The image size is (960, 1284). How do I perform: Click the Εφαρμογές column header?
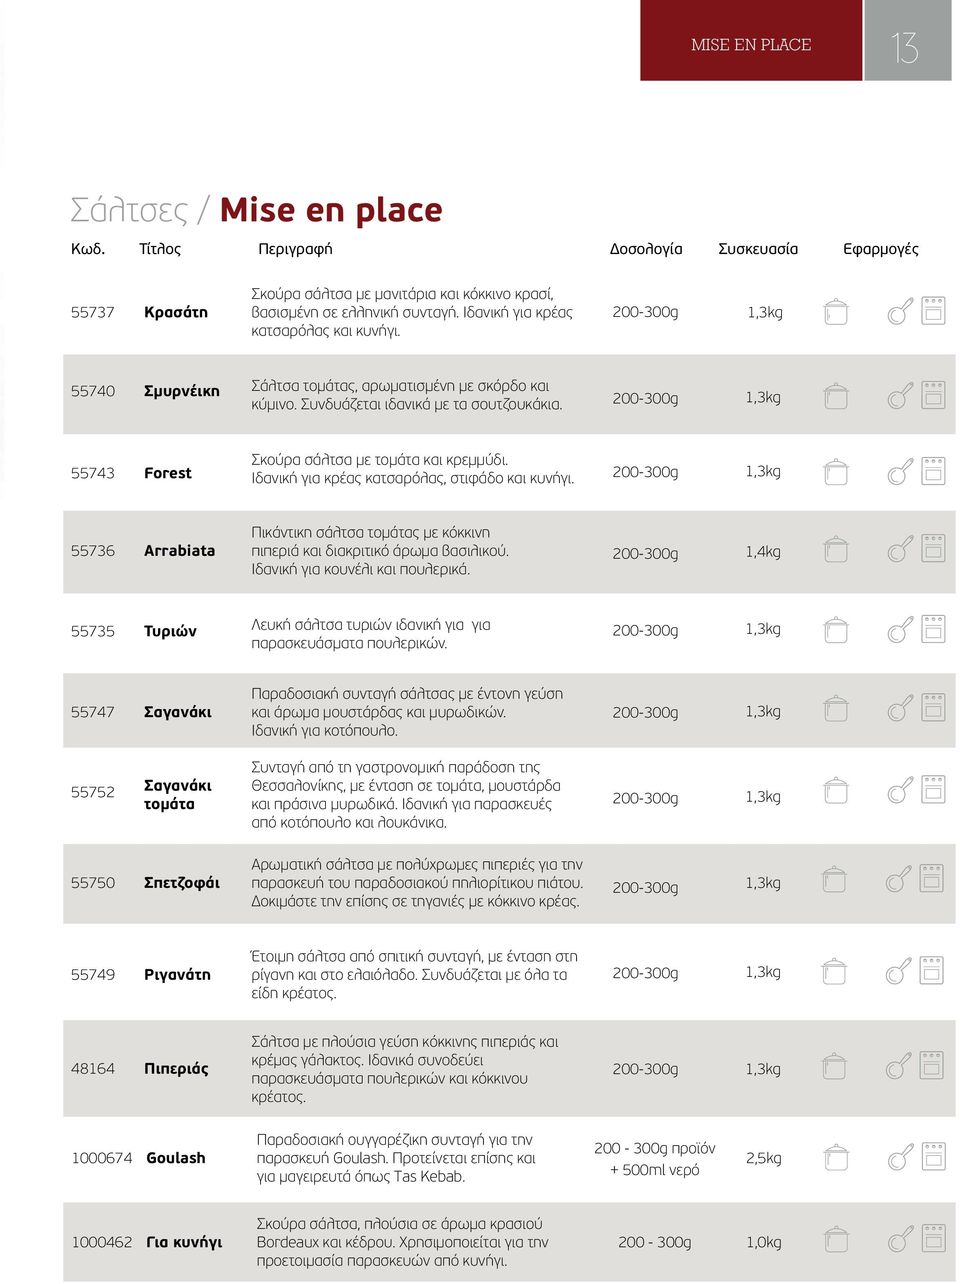point(880,249)
